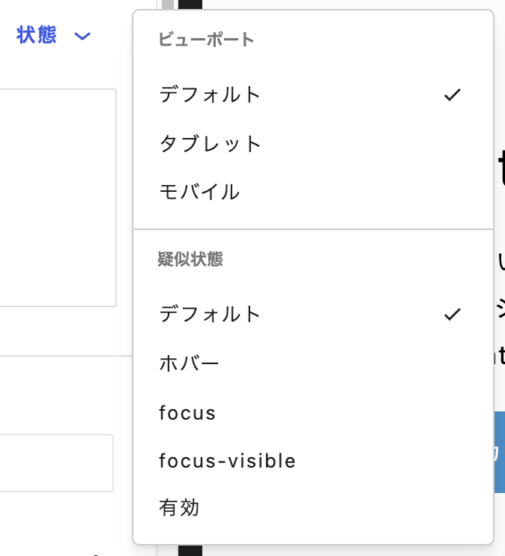Click the blue button at right edge
This screenshot has width=505, height=556.
(x=499, y=452)
